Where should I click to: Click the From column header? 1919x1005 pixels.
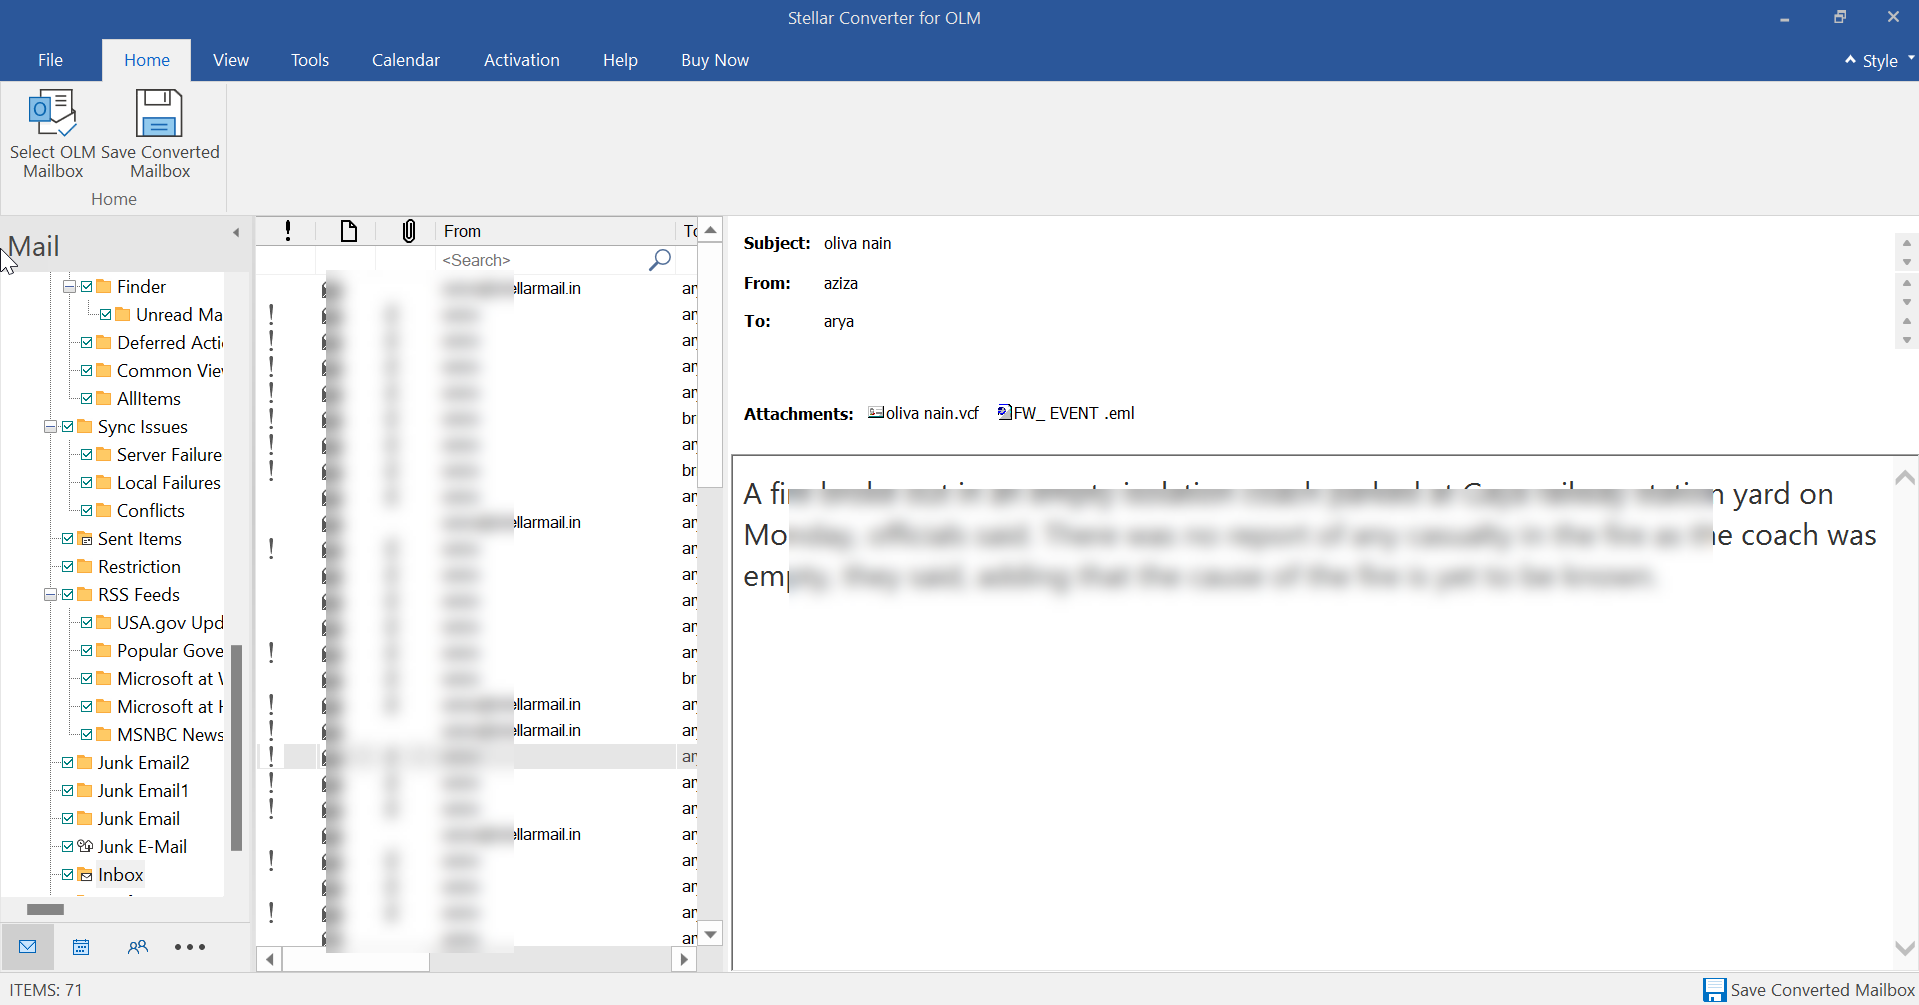[x=556, y=231]
